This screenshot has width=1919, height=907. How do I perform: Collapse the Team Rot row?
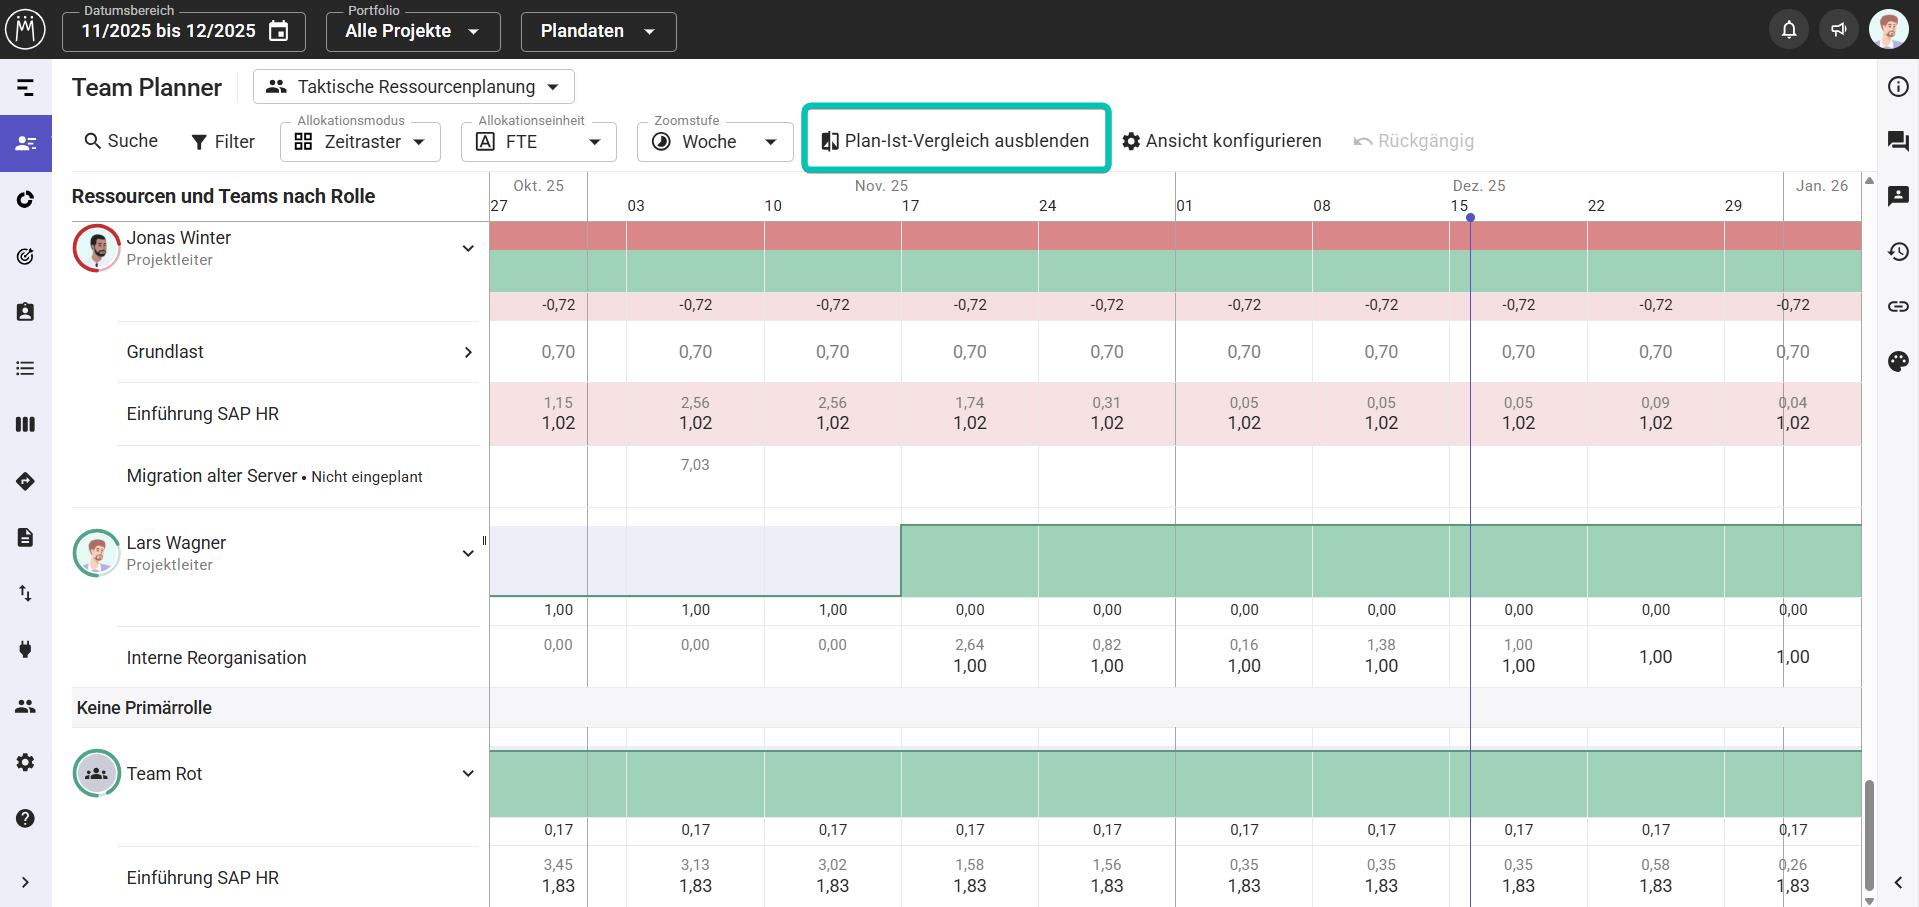tap(468, 774)
